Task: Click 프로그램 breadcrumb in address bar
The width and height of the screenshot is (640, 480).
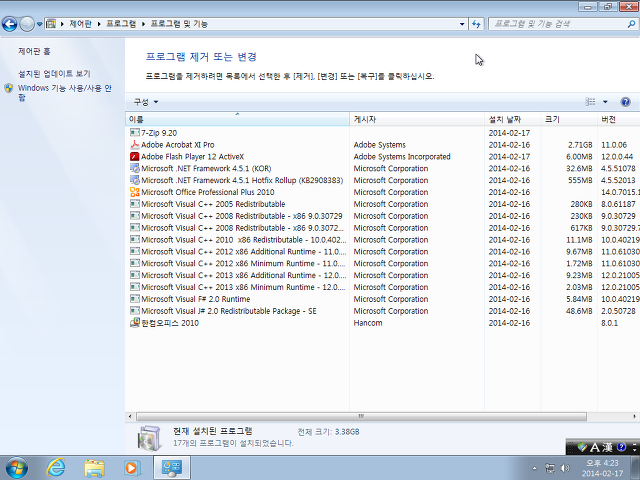Action: click(121, 24)
